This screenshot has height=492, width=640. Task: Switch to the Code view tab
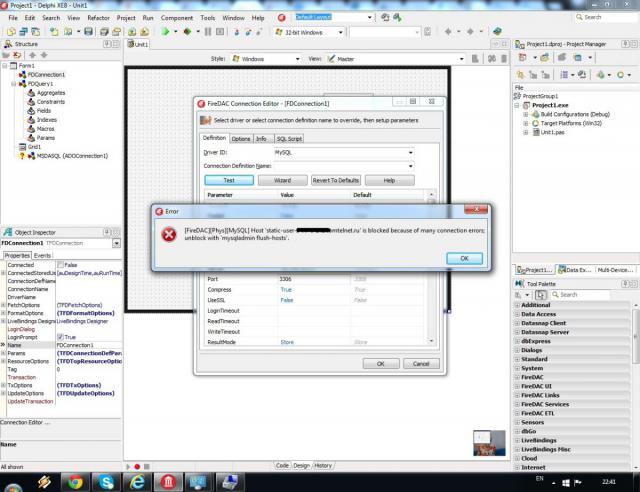pyautogui.click(x=282, y=465)
